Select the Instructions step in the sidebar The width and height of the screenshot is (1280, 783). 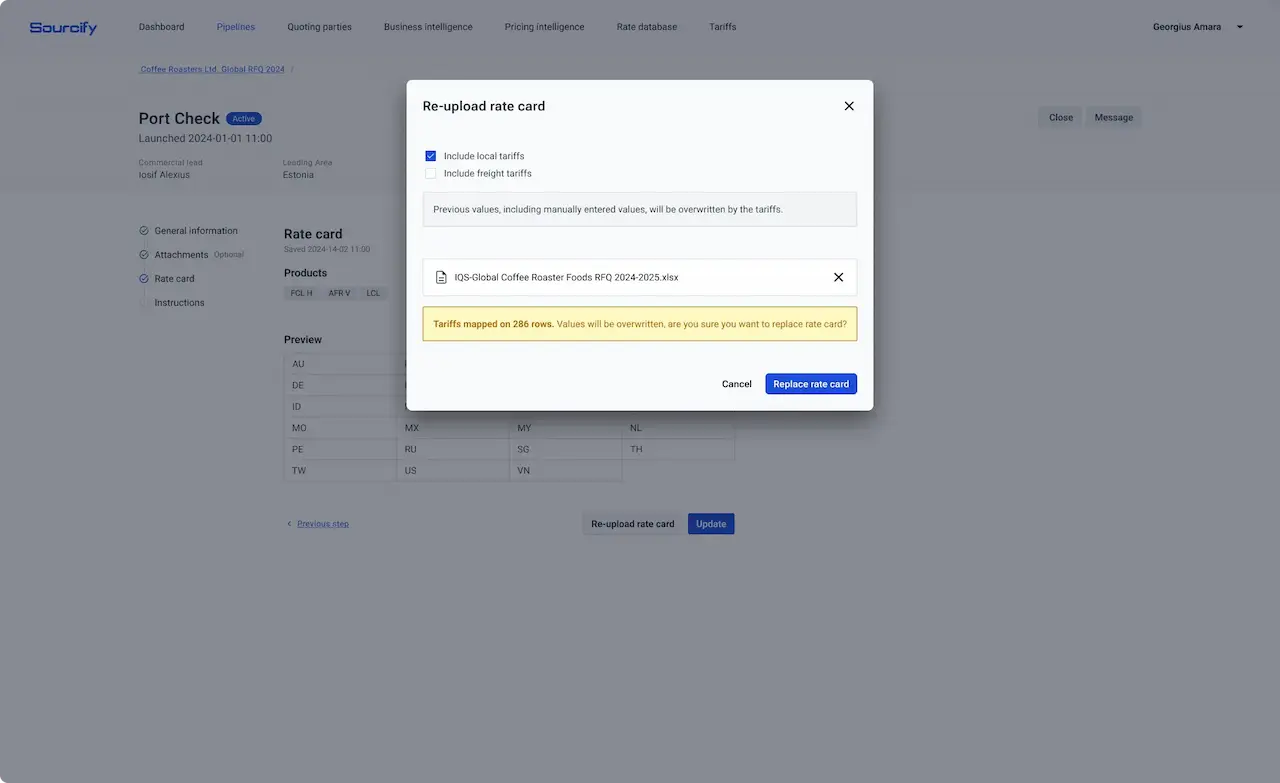pos(178,302)
